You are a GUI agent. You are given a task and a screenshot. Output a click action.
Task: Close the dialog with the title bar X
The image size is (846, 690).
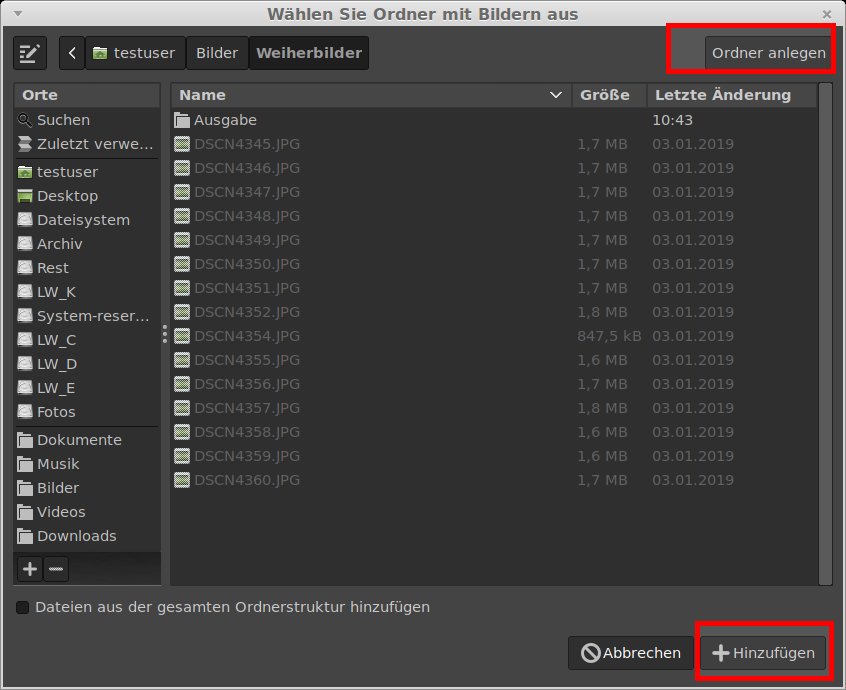click(x=827, y=15)
